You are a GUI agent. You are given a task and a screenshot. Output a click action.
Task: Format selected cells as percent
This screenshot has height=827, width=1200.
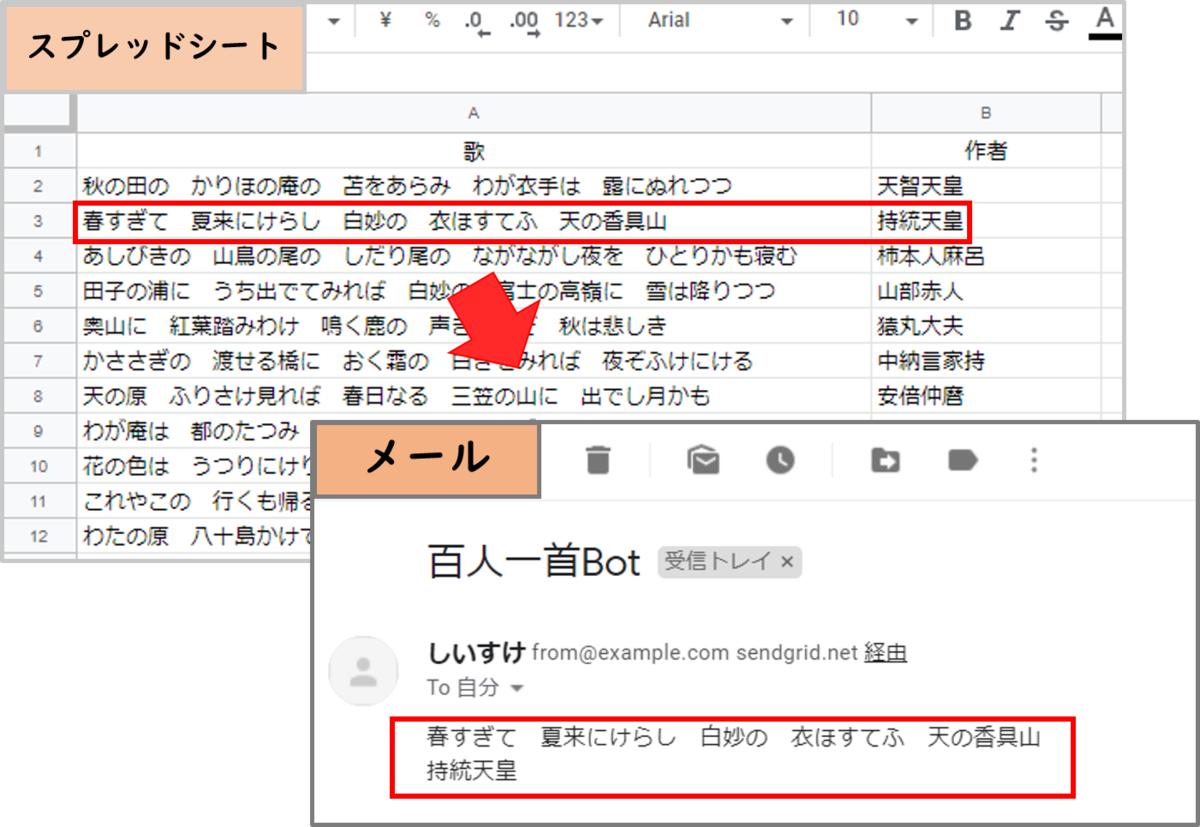[432, 21]
